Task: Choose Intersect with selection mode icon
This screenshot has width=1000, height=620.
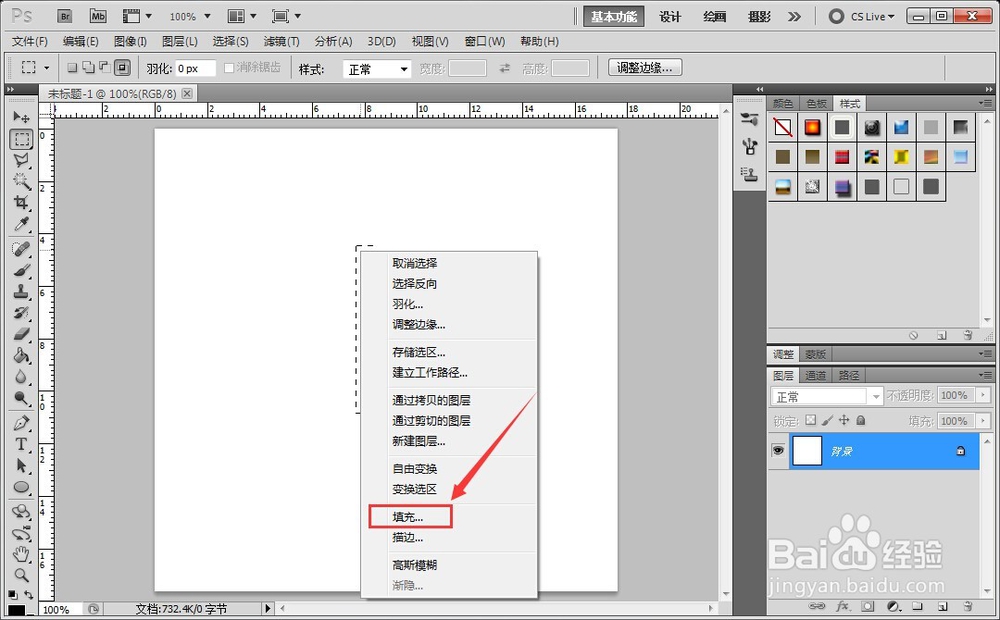Action: 122,67
